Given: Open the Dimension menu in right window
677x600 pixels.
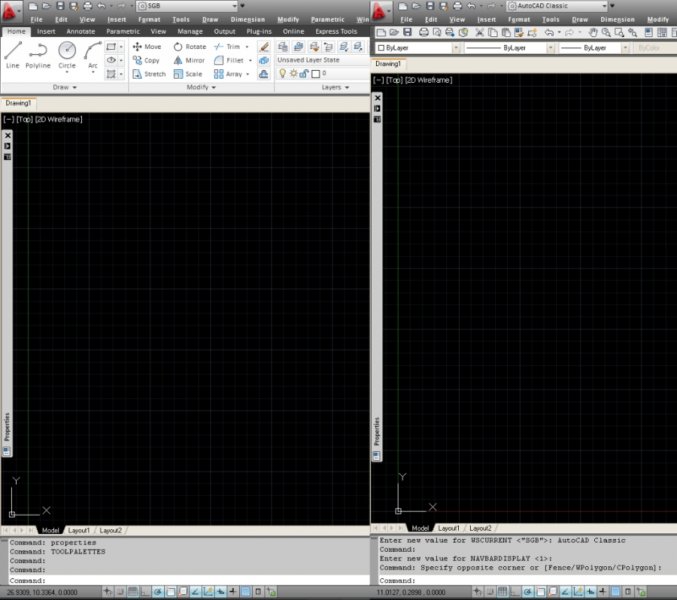Looking at the screenshot, I should tap(617, 19).
